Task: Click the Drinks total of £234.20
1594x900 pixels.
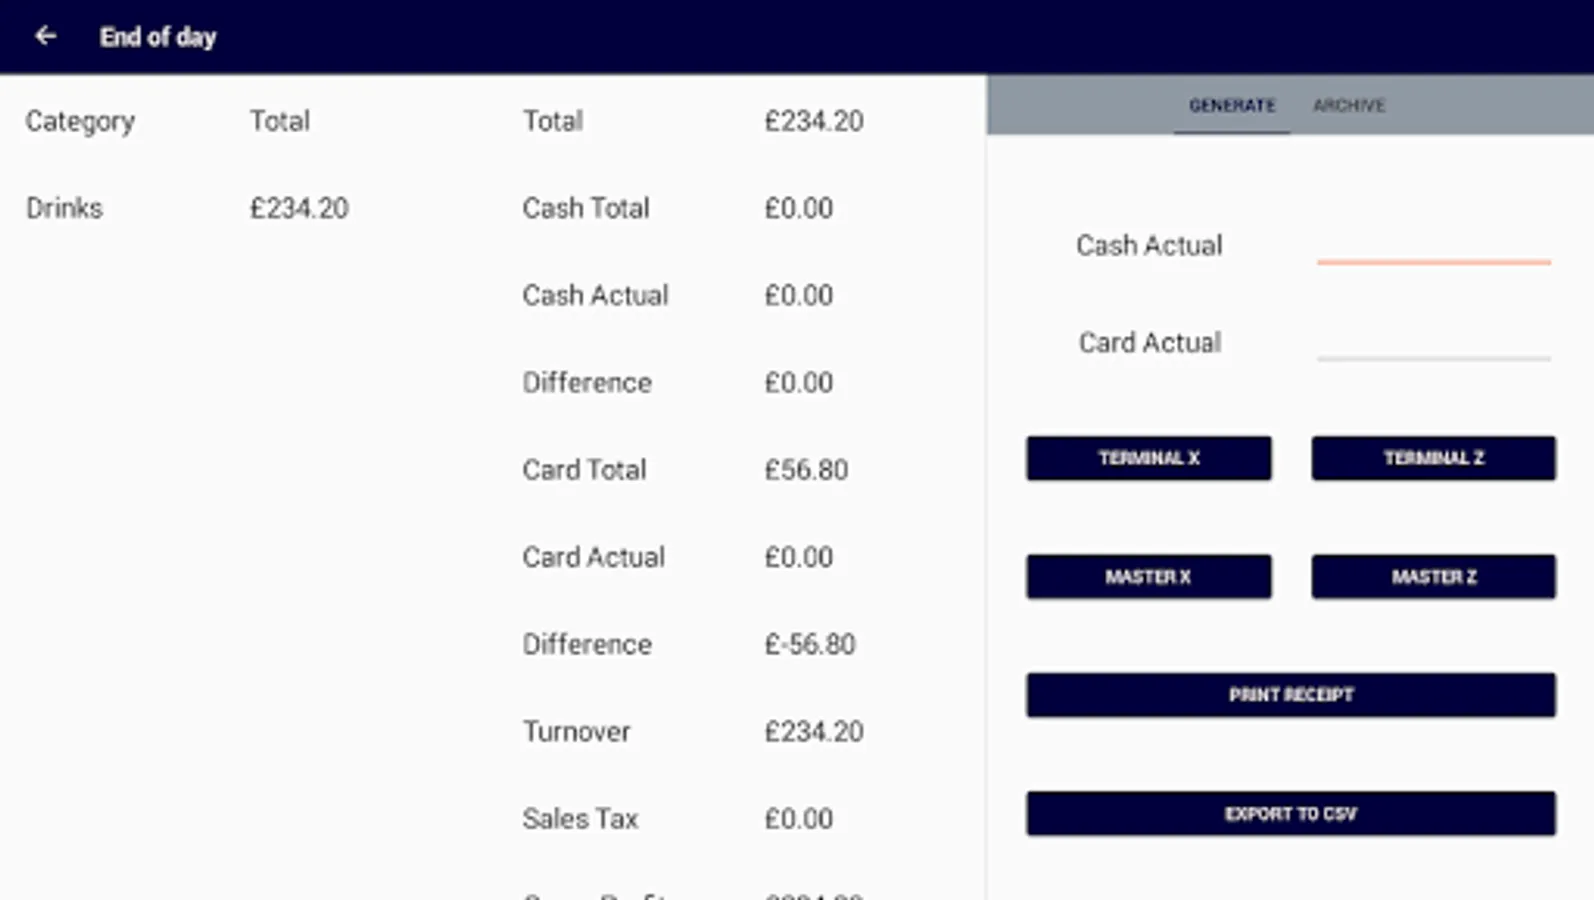Action: click(299, 208)
